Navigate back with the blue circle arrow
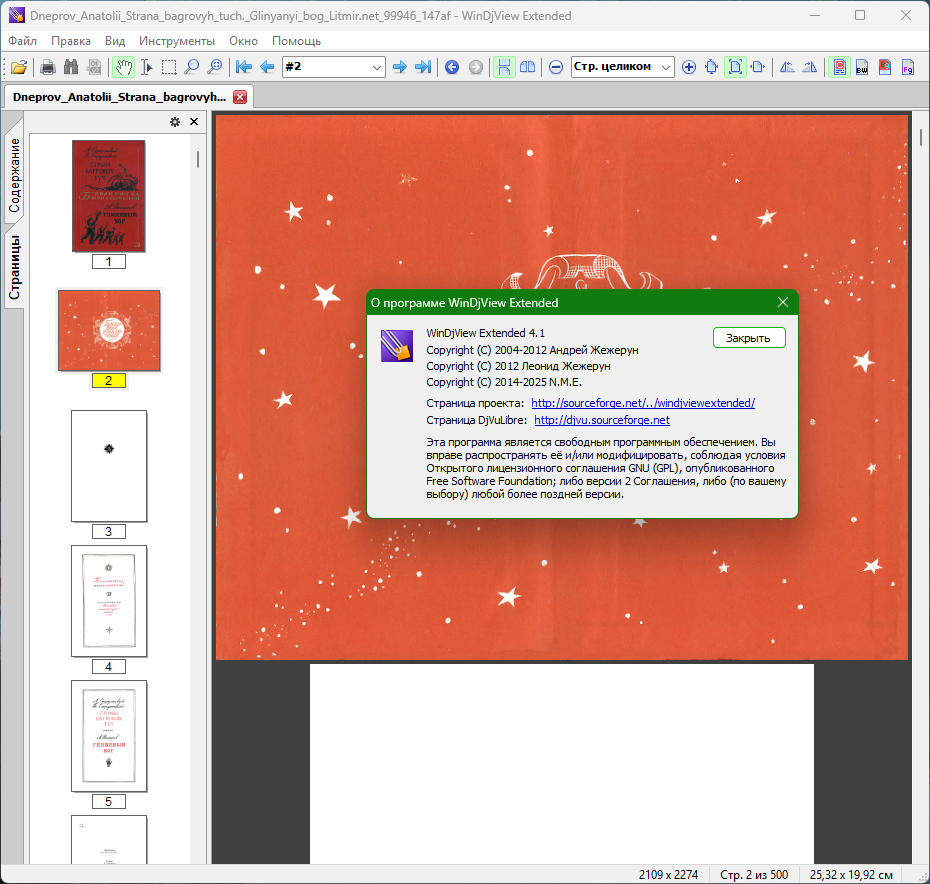The width and height of the screenshot is (930, 884). click(x=452, y=67)
